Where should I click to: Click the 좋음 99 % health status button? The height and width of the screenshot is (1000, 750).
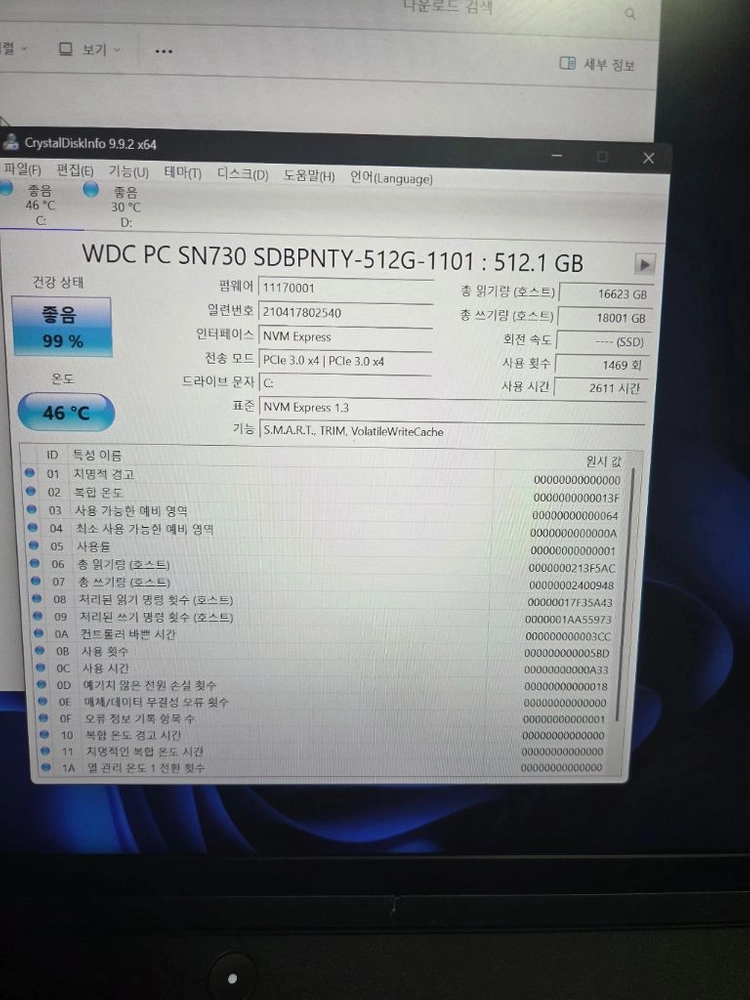point(61,327)
